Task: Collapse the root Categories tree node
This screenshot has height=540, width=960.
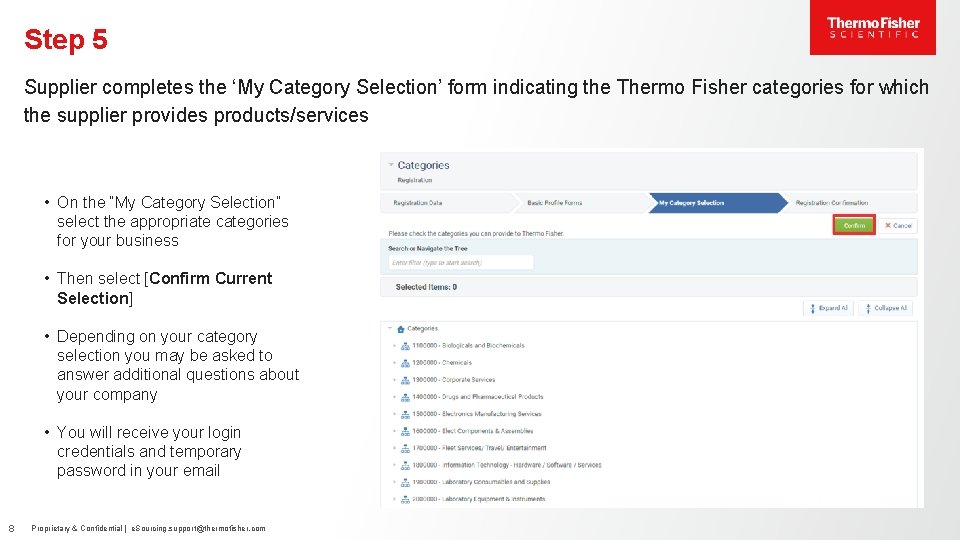Action: tap(389, 328)
